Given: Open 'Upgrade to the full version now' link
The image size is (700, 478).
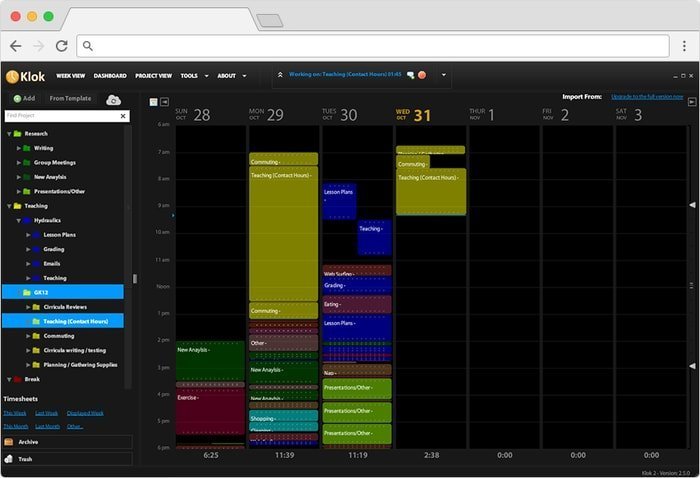Looking at the screenshot, I should pos(647,97).
